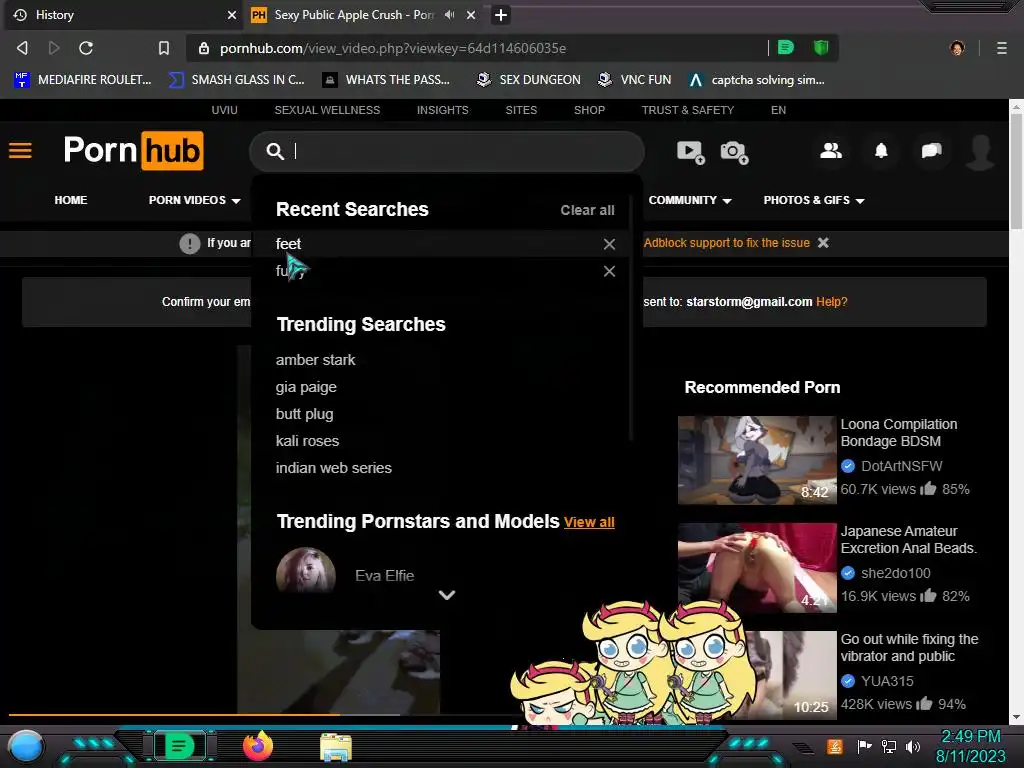Open the browser profile avatar

click(957, 48)
